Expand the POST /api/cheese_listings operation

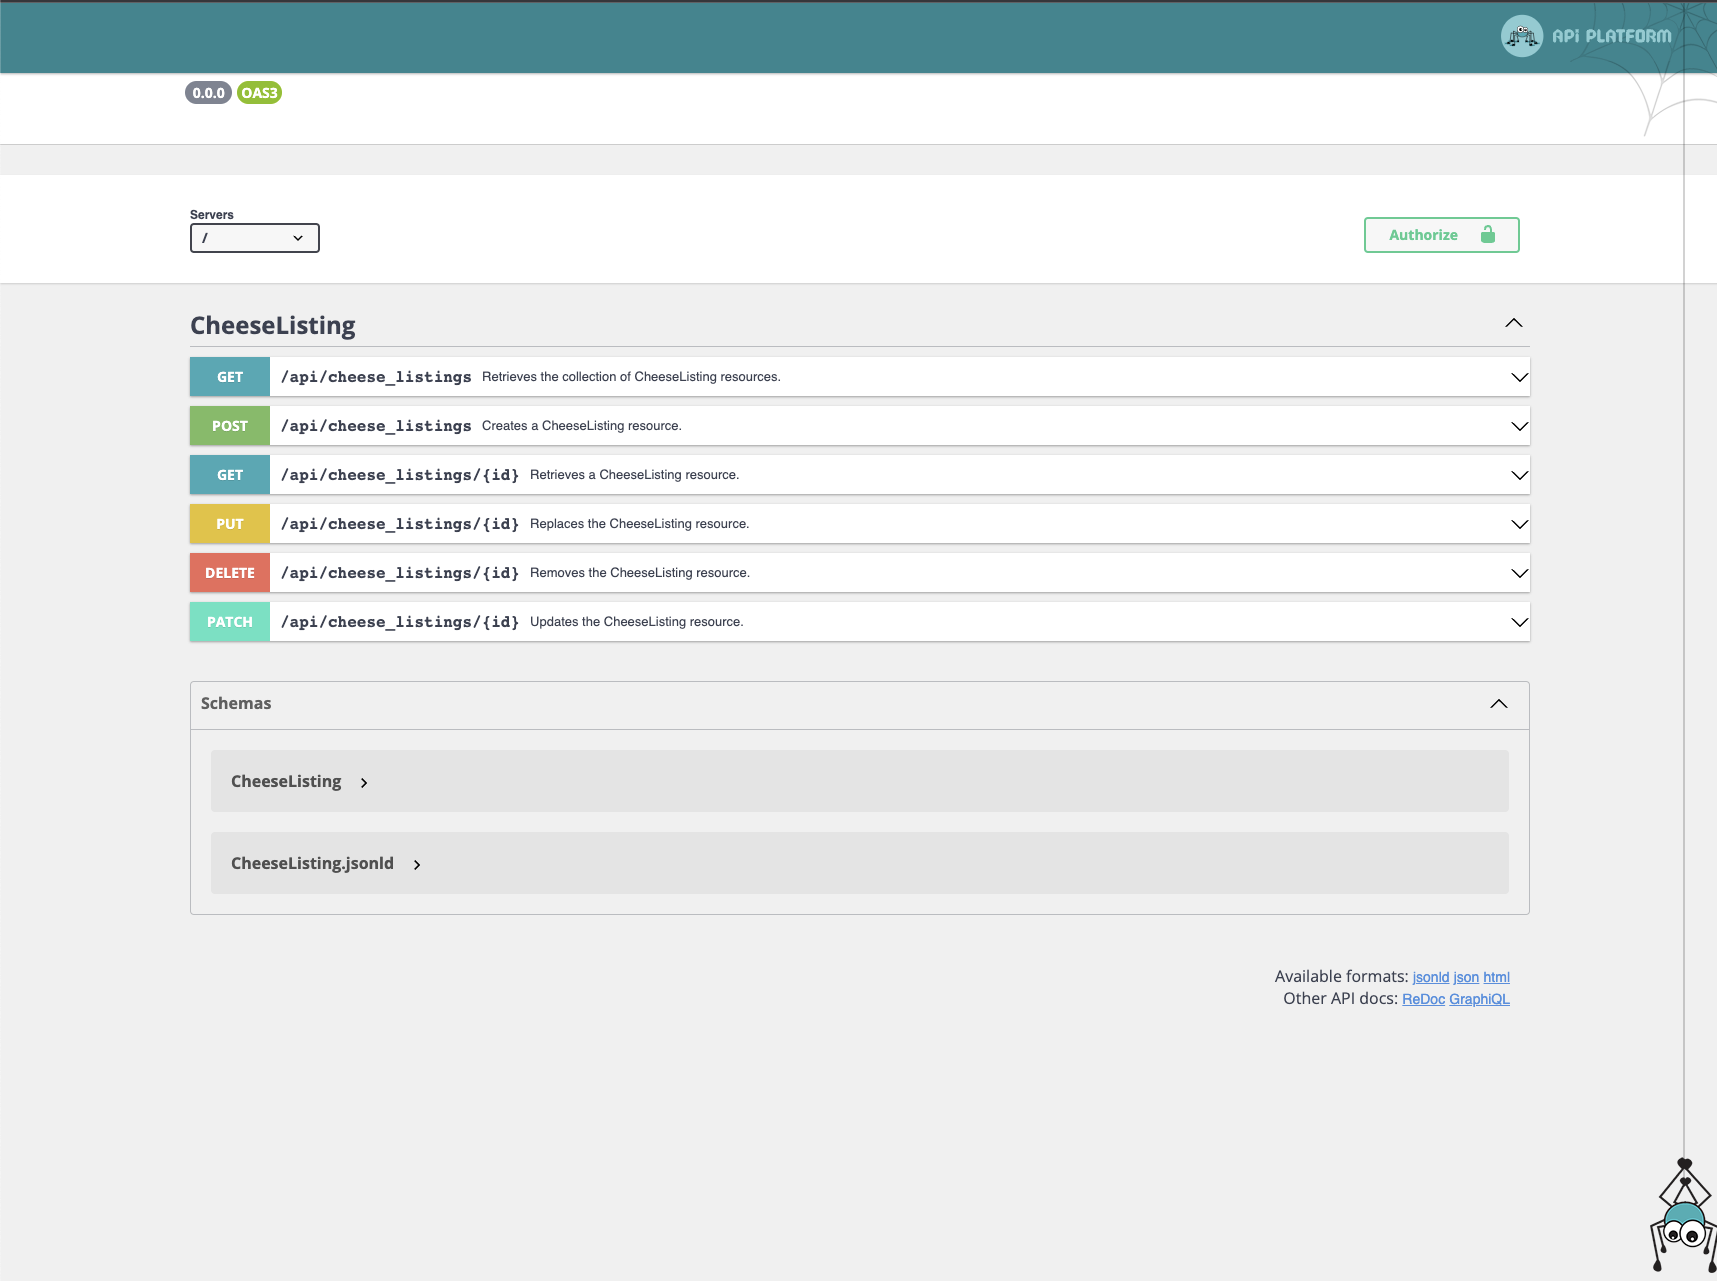point(1519,426)
